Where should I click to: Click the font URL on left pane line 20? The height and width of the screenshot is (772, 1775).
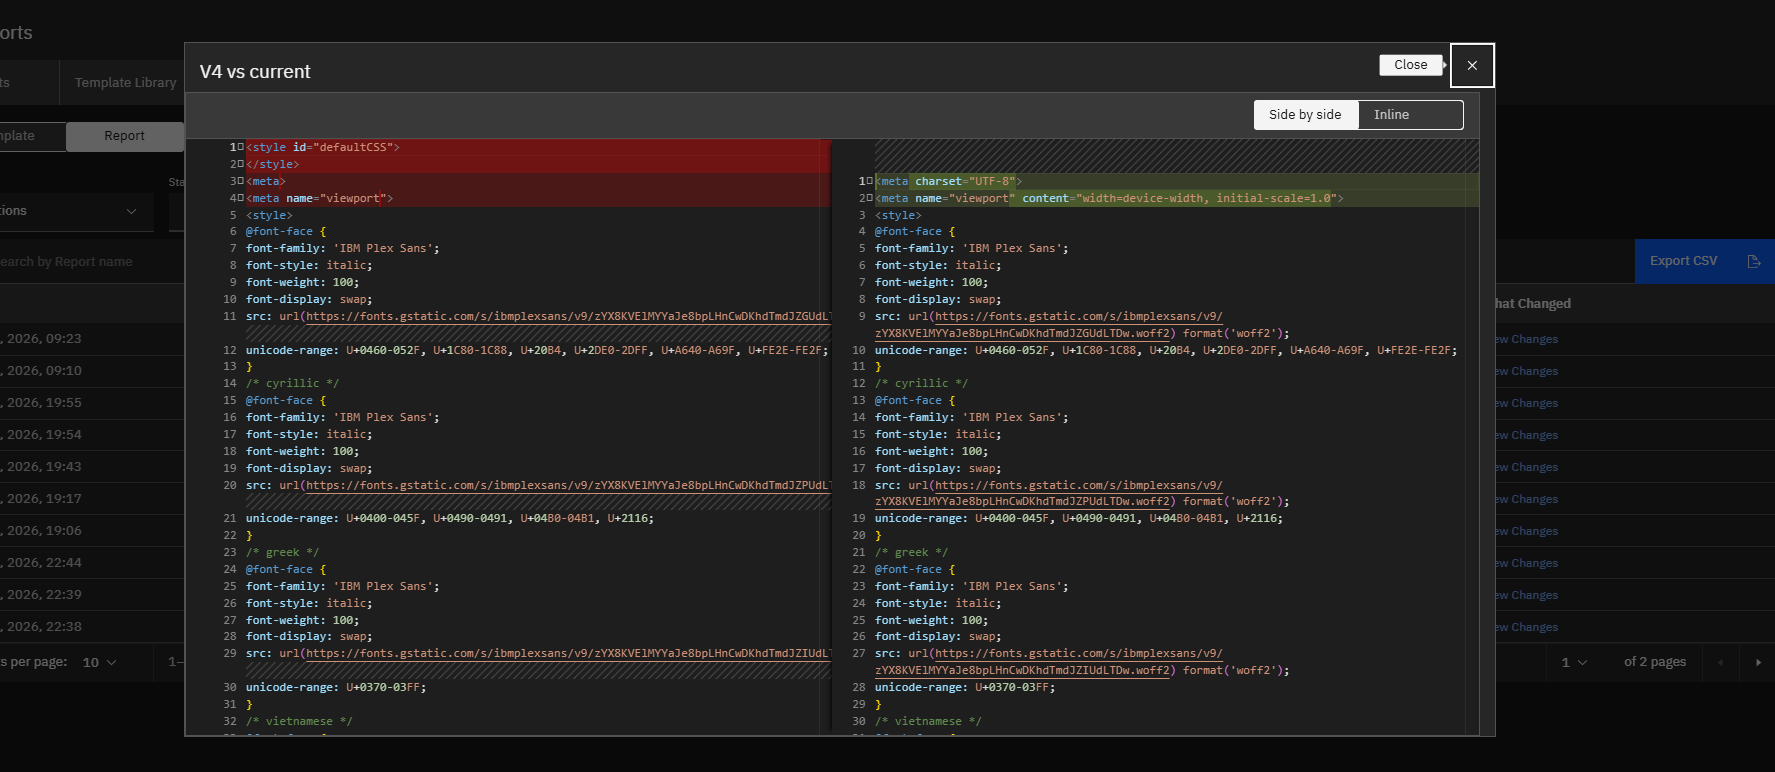pos(568,485)
